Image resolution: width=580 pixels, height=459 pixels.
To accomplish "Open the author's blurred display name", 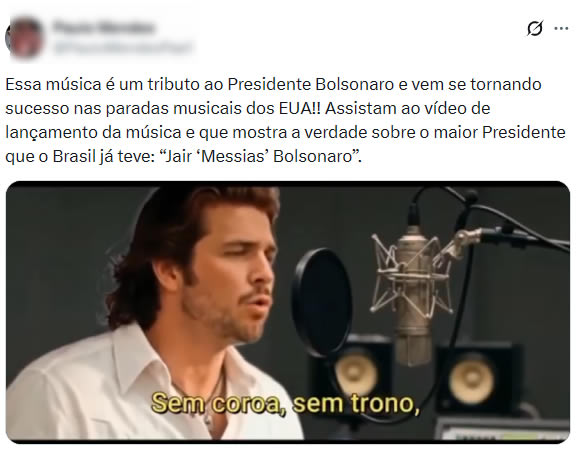I will 104,28.
